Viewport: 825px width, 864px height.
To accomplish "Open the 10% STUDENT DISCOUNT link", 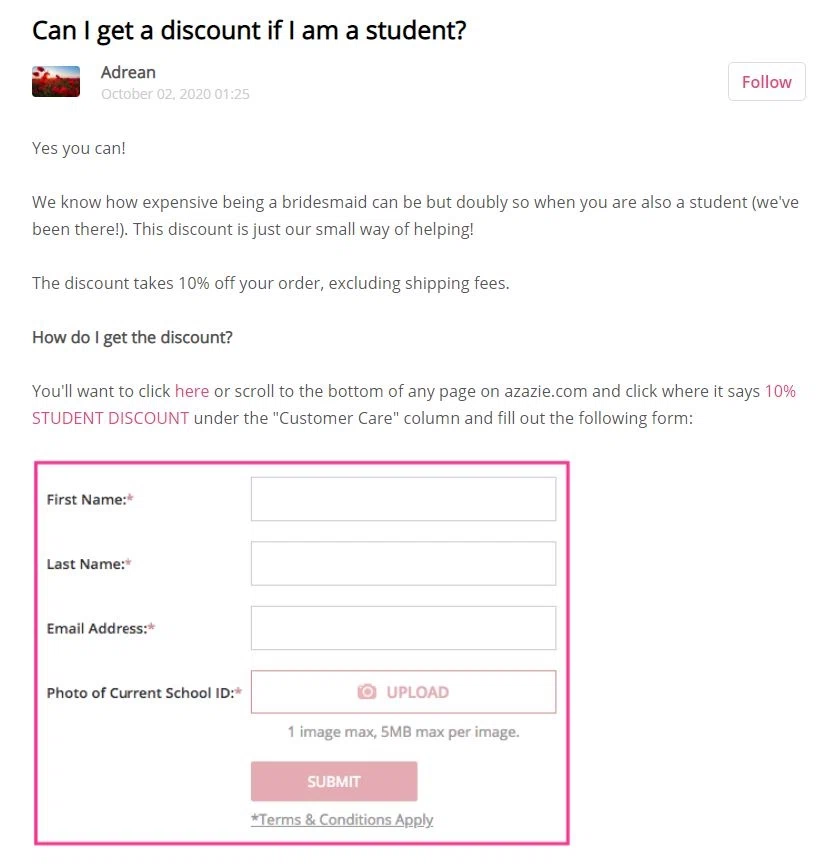I will click(110, 418).
